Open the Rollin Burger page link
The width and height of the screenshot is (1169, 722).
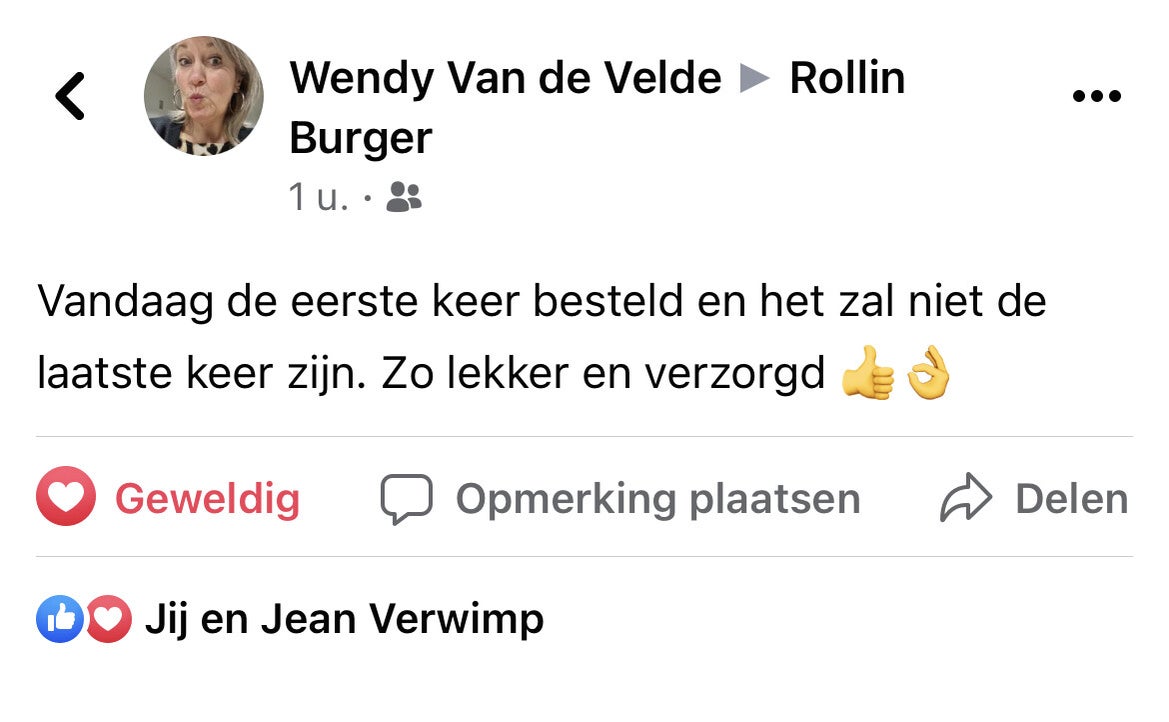596,107
